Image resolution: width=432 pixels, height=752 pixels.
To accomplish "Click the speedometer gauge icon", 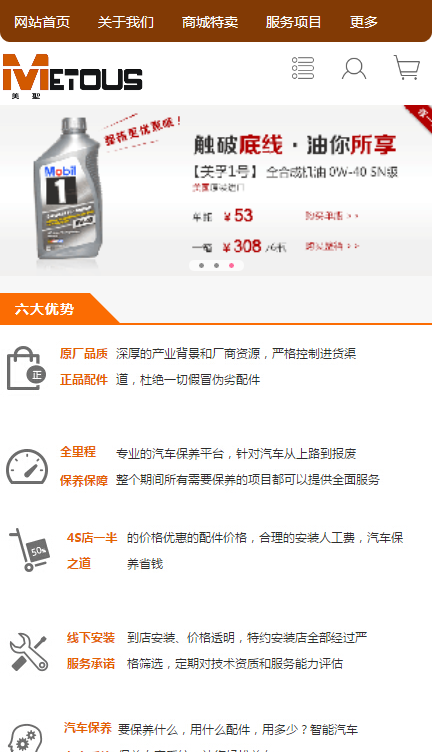I will point(27,467).
